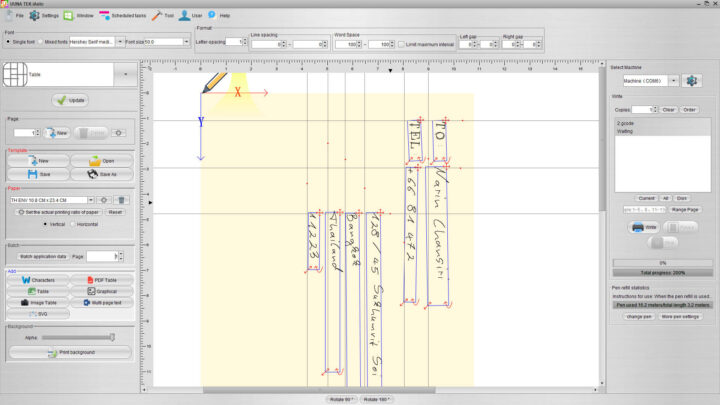Toggle Limit maximum interval checkbox
The image size is (720, 405).
click(x=401, y=45)
